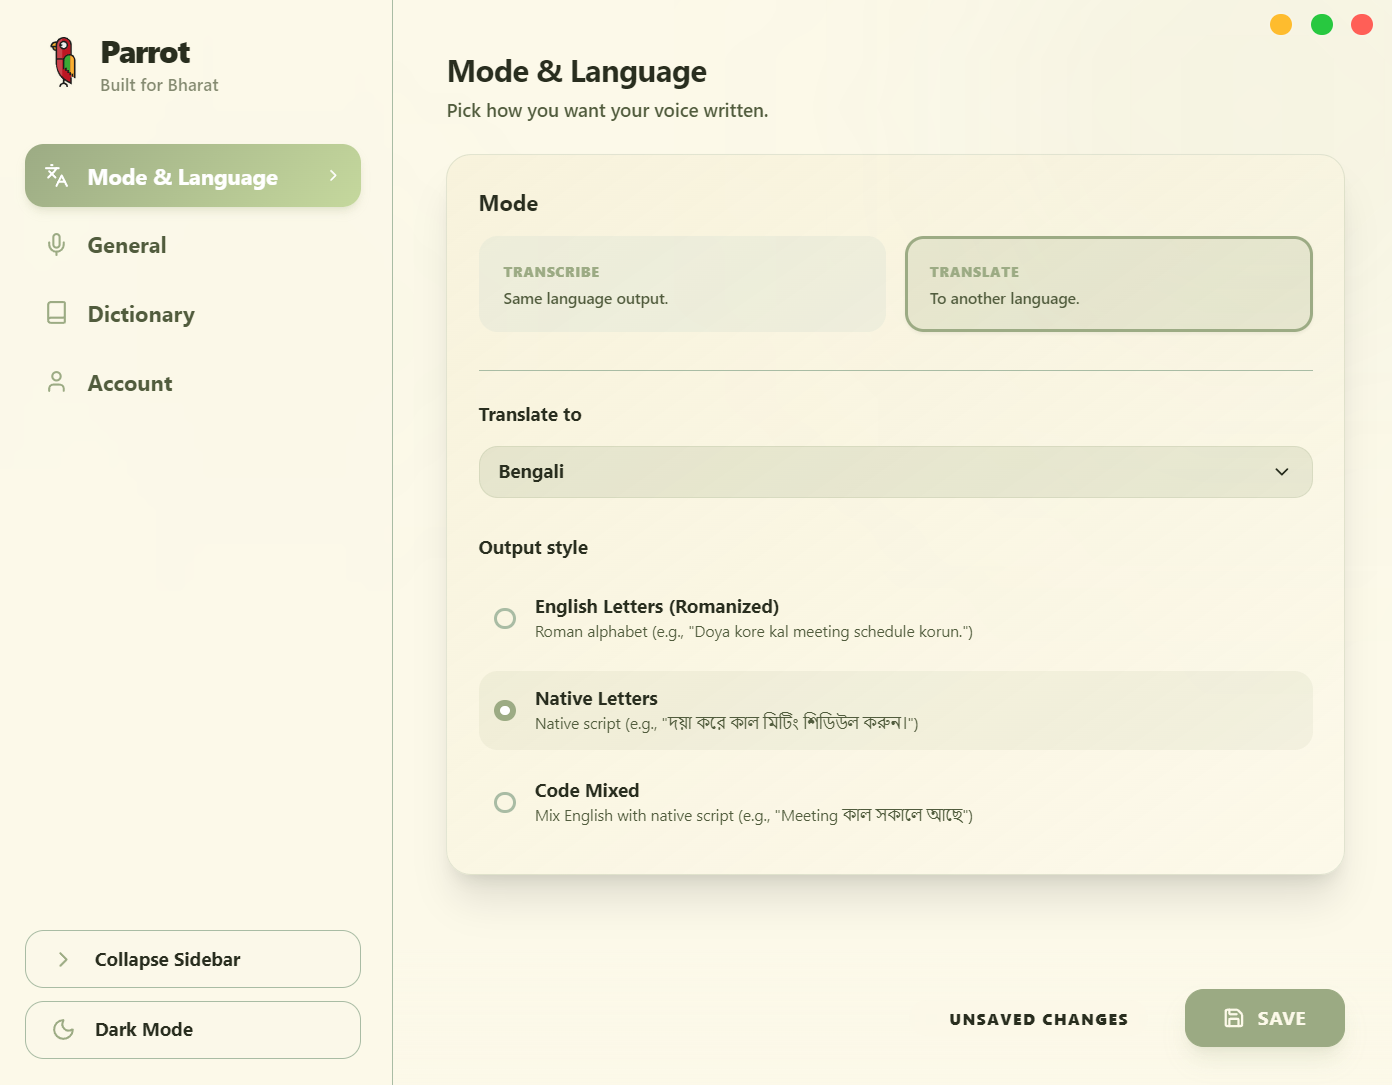Click the translation icon beside Mode & Language
Image resolution: width=1392 pixels, height=1085 pixels.
[x=55, y=175]
